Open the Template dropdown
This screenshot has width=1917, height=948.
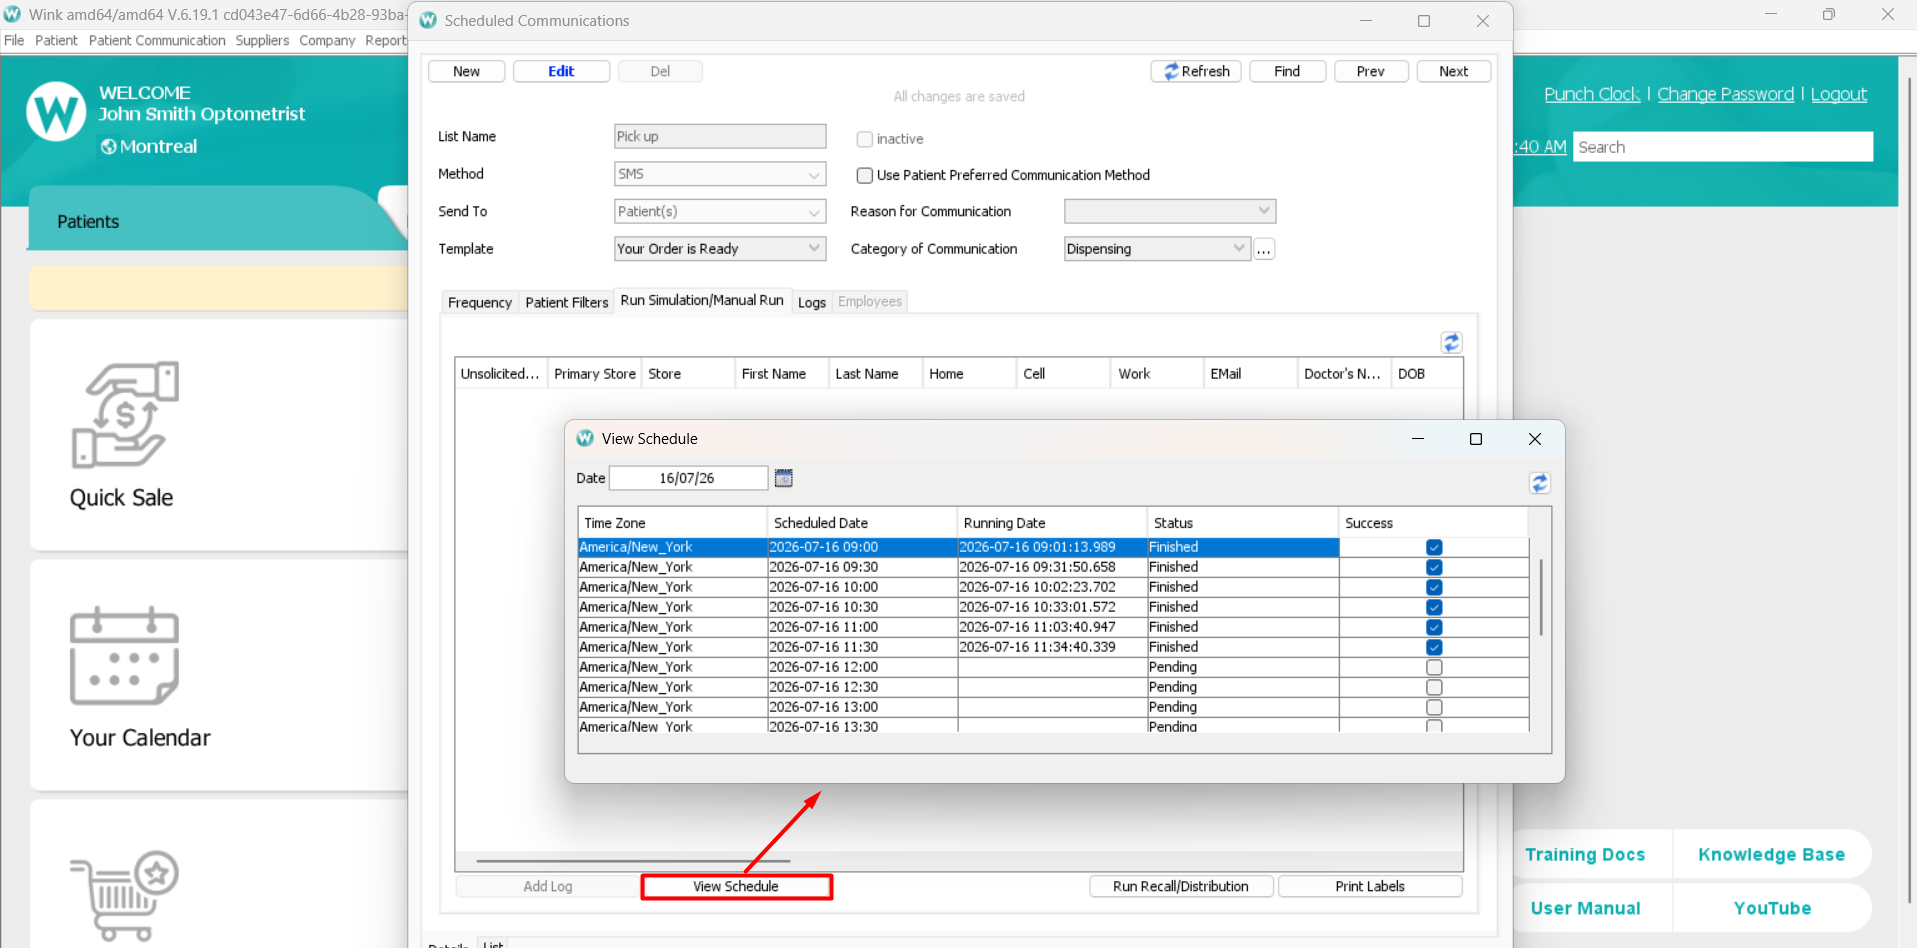click(720, 249)
